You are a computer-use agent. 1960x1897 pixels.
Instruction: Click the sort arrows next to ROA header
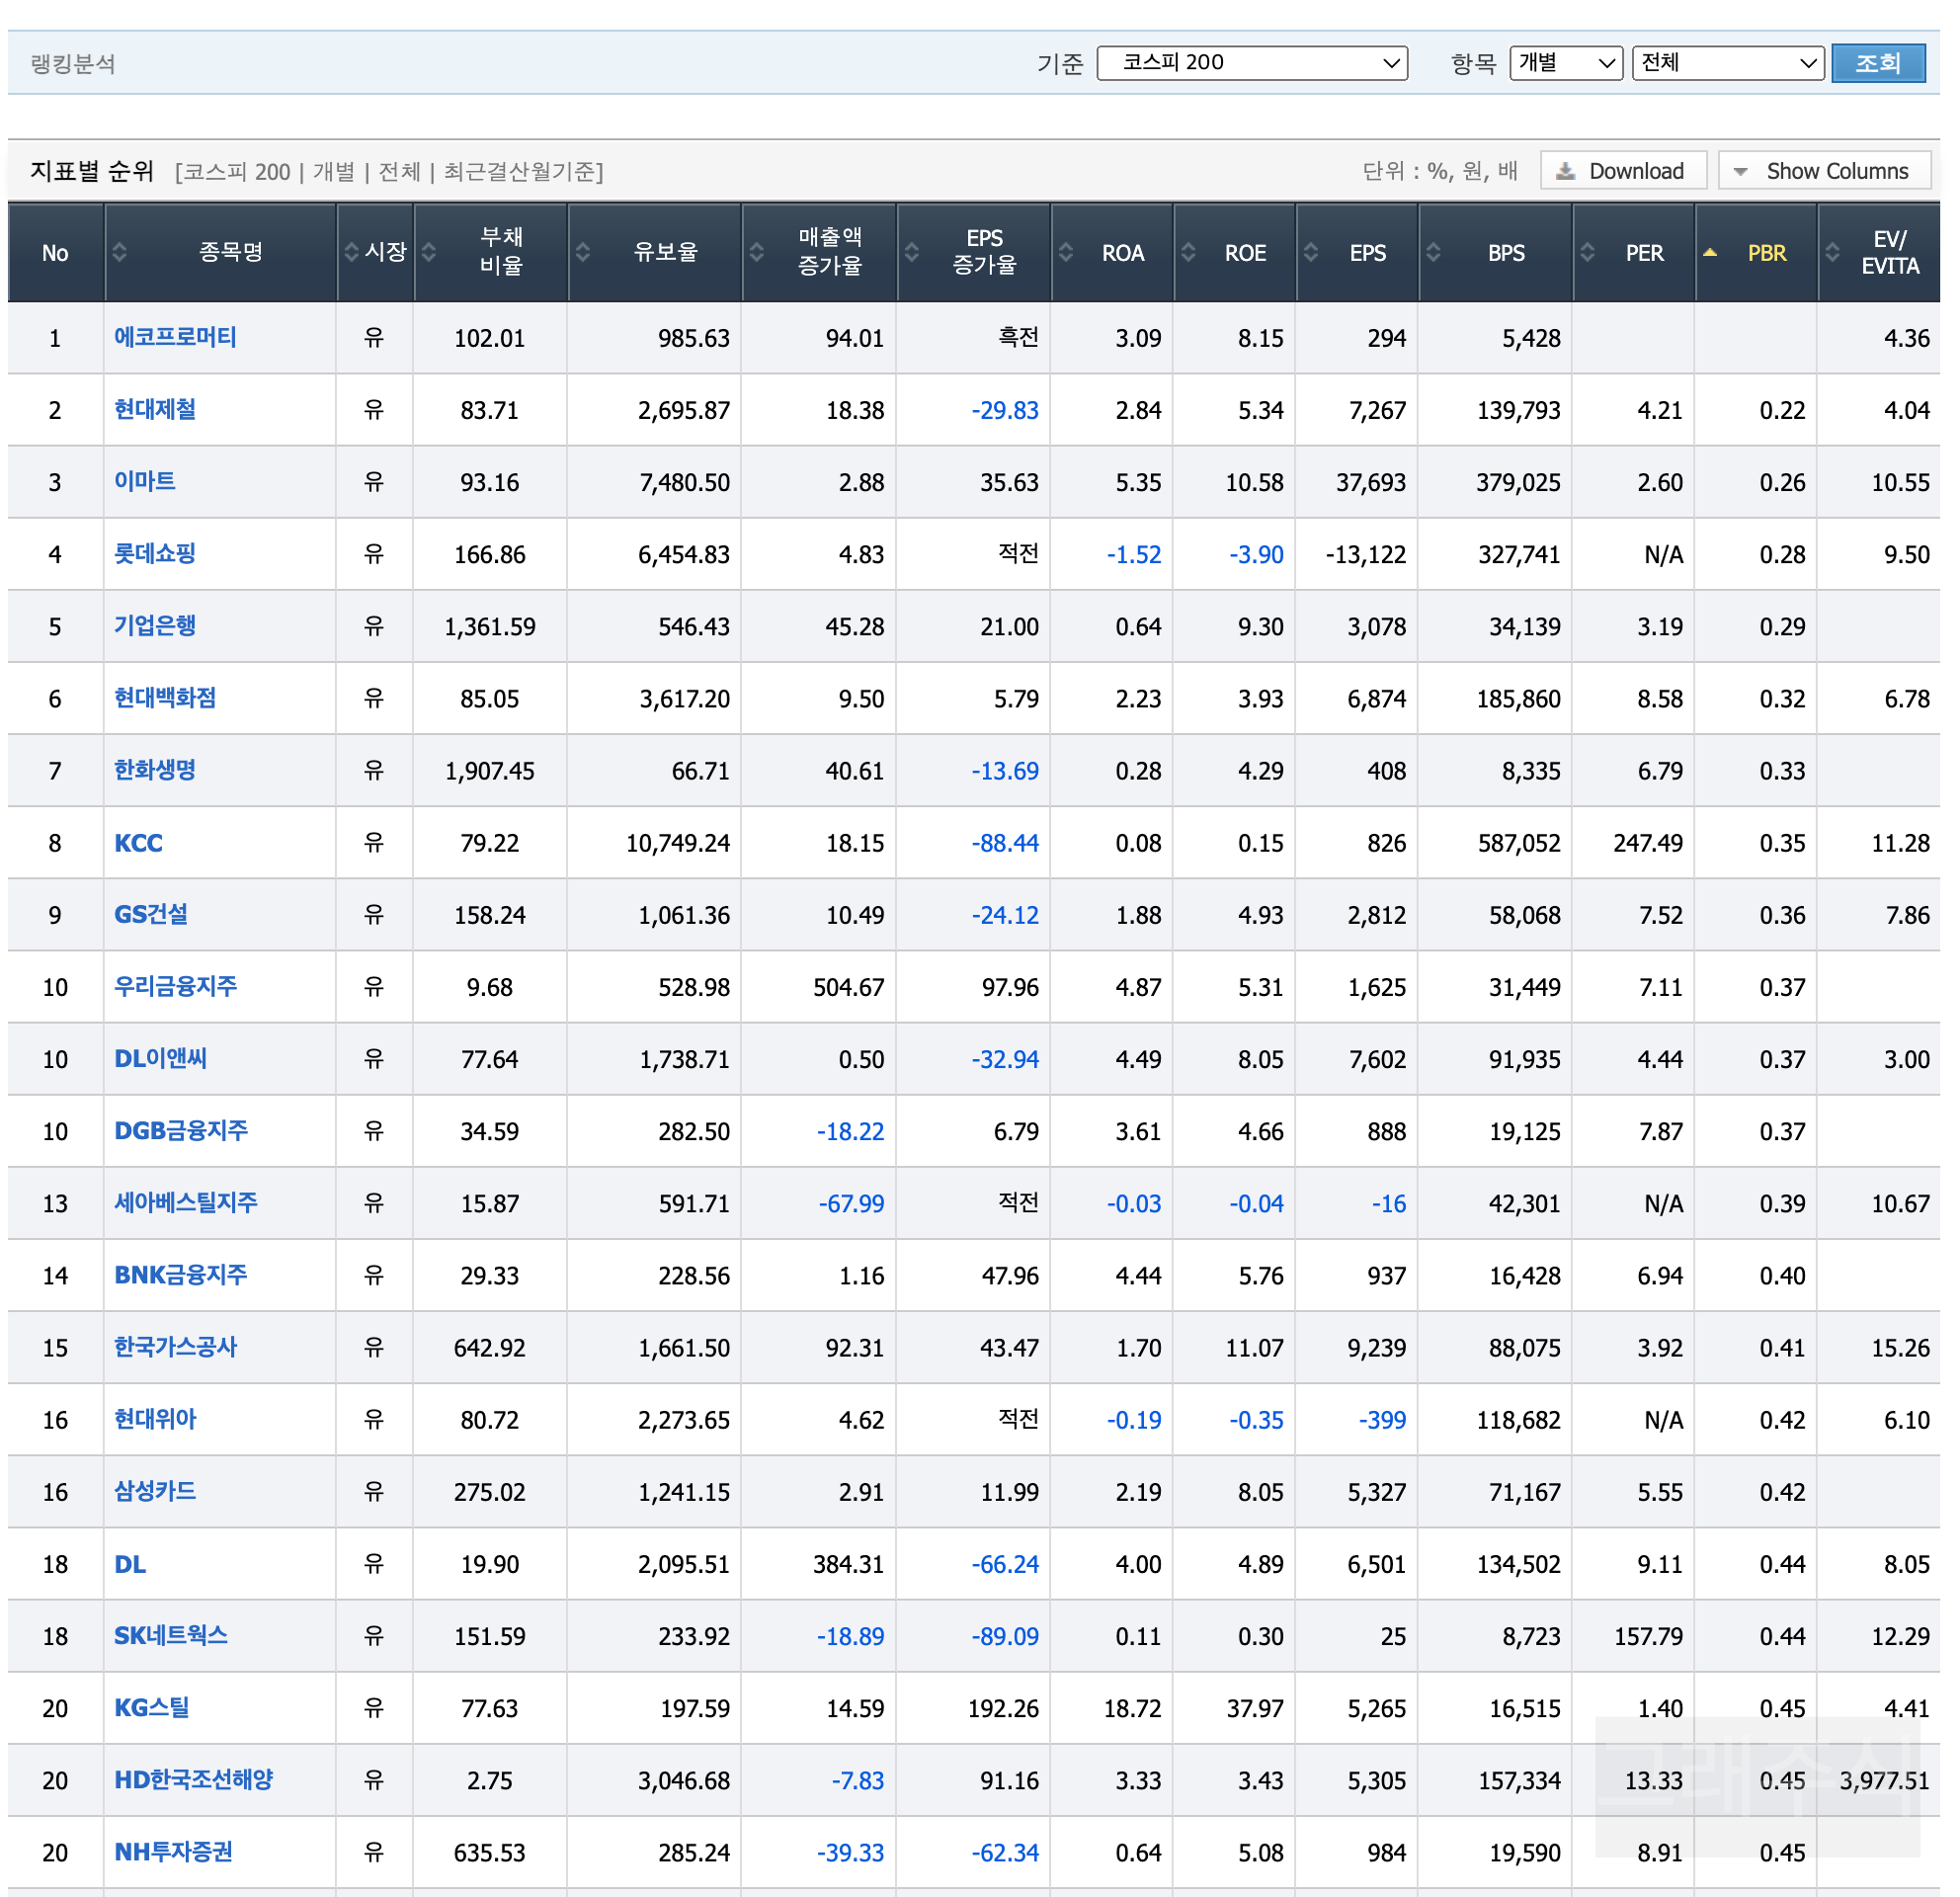pos(1066,252)
